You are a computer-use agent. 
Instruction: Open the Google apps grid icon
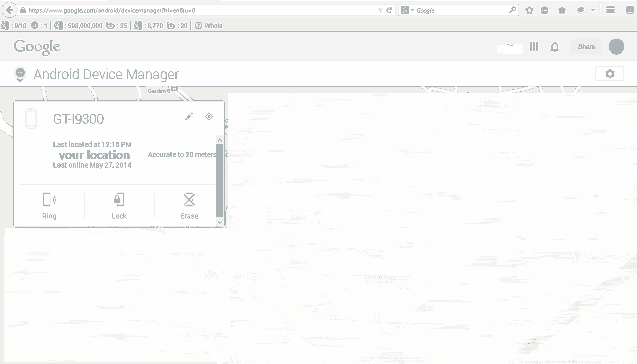(x=534, y=47)
